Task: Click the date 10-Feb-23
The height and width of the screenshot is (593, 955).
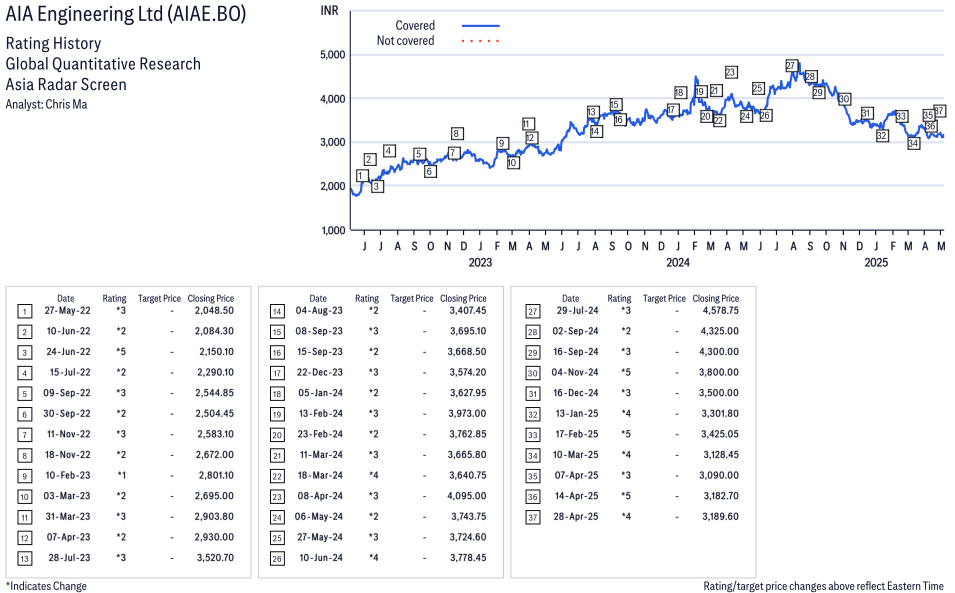Action: coord(68,475)
